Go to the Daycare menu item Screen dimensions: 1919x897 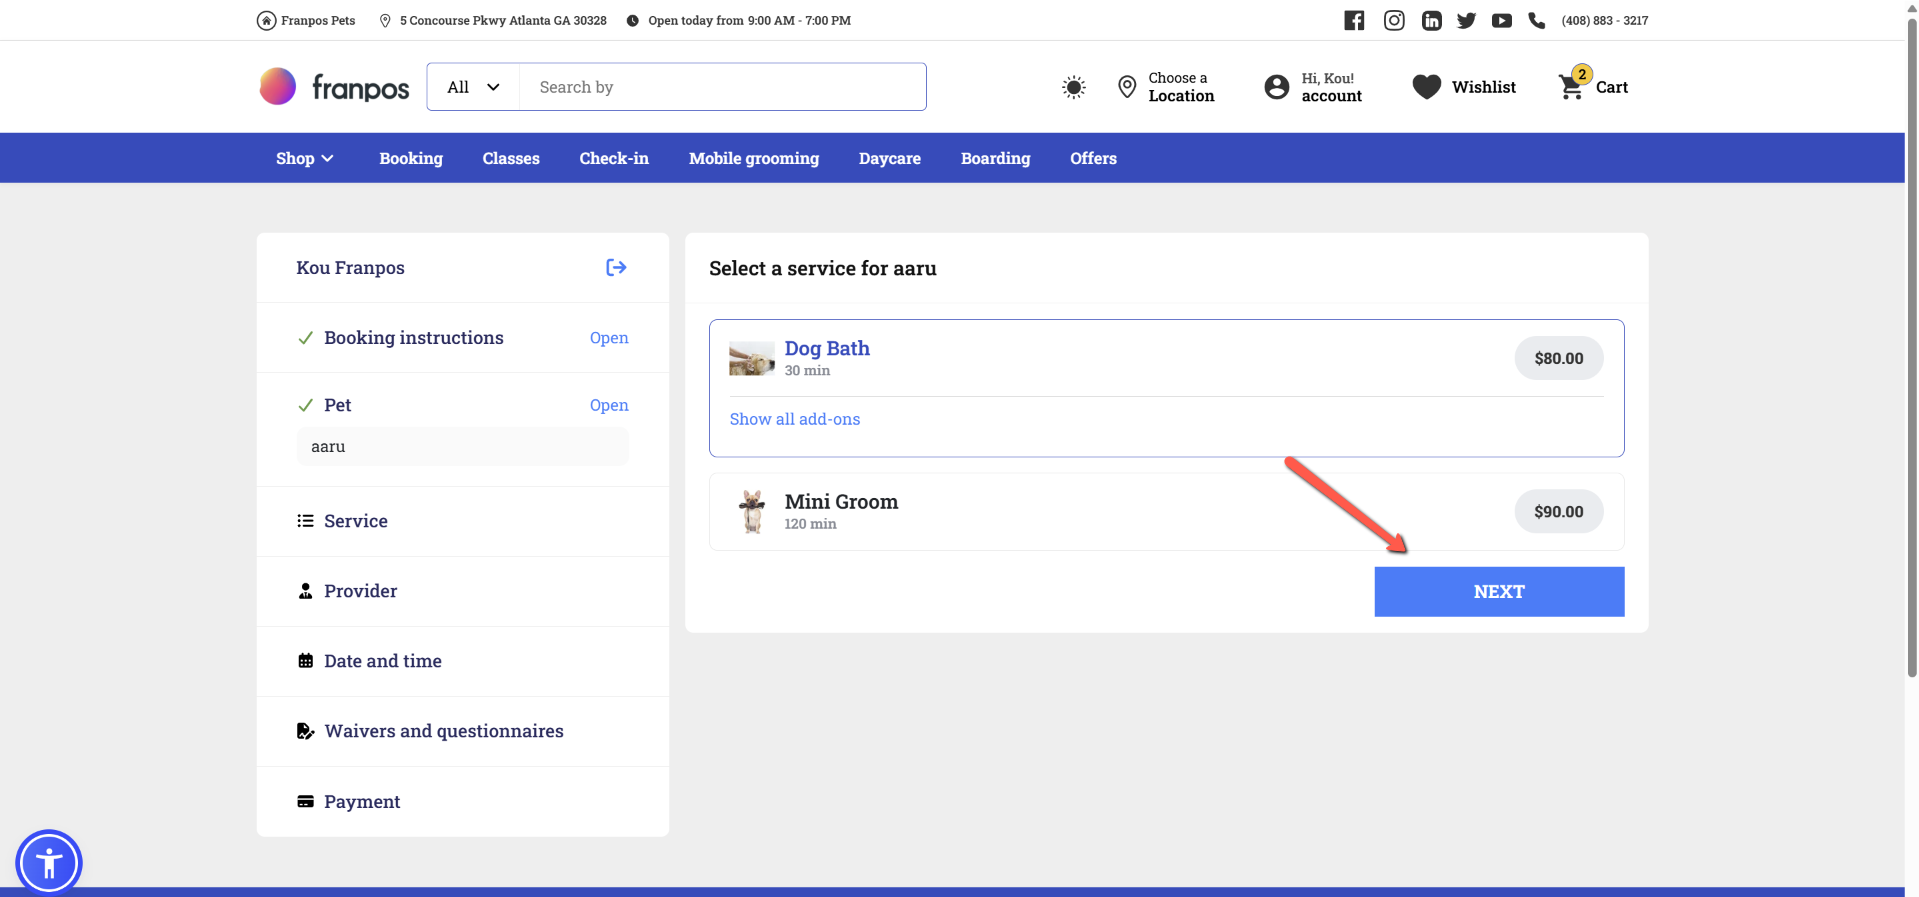[889, 158]
